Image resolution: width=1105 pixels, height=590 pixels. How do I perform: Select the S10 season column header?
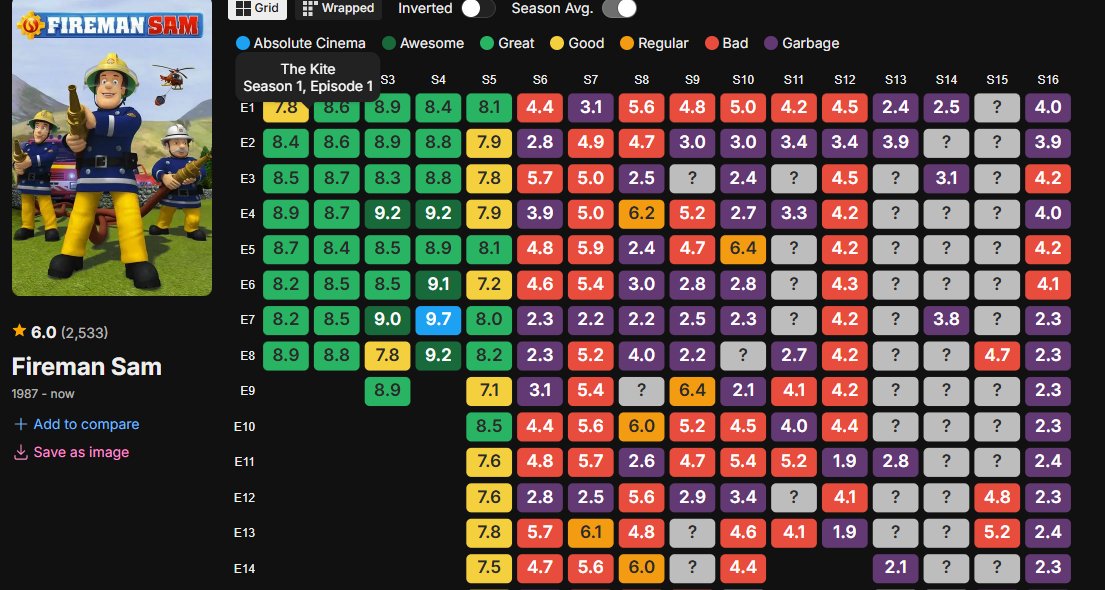tap(743, 80)
